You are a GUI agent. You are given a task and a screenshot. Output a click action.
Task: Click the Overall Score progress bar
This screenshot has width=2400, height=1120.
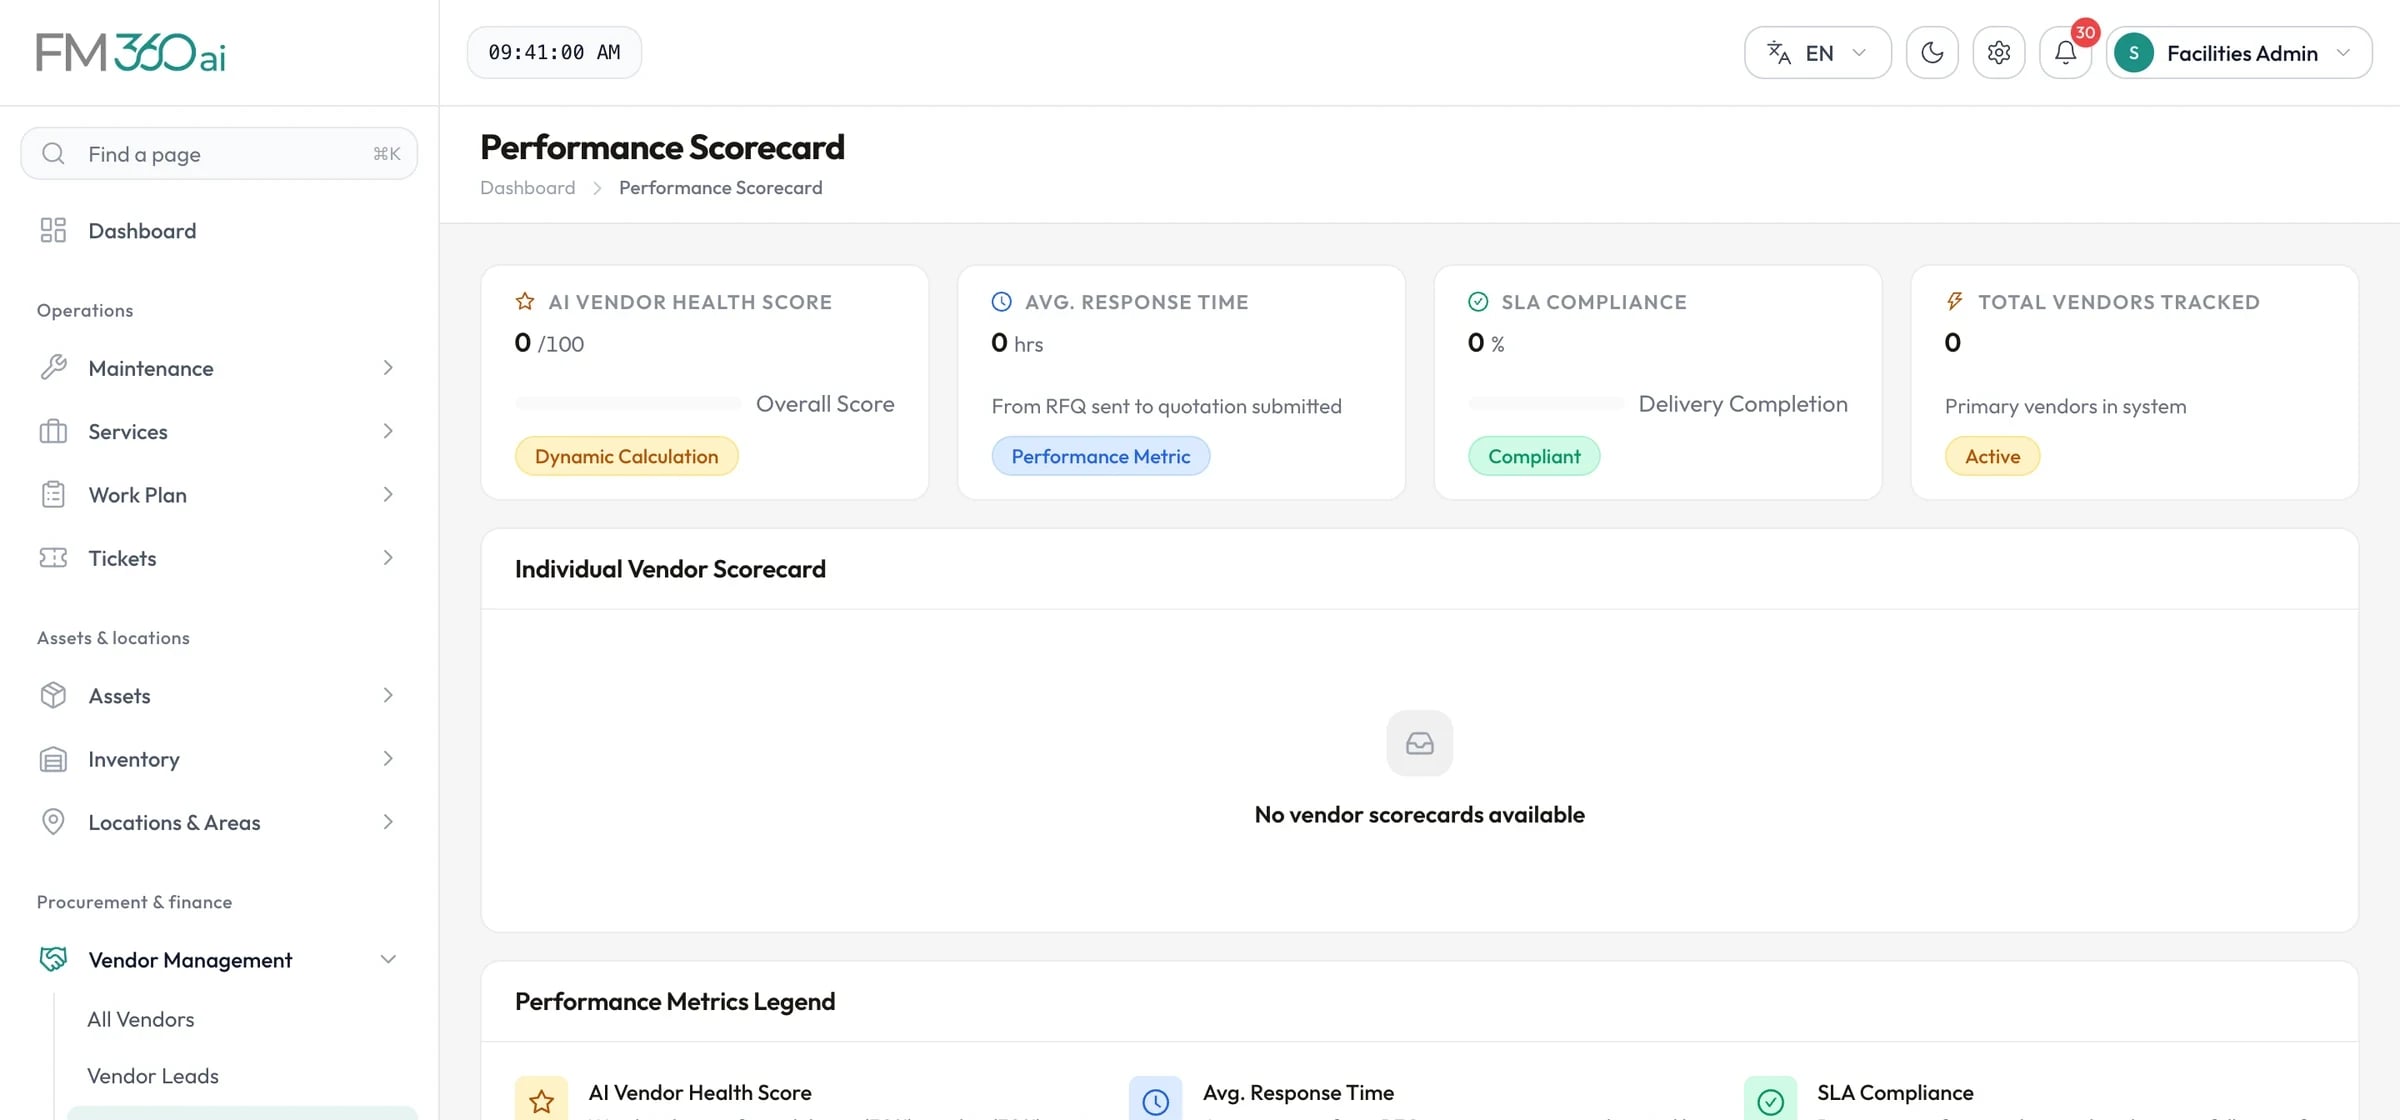tap(628, 404)
